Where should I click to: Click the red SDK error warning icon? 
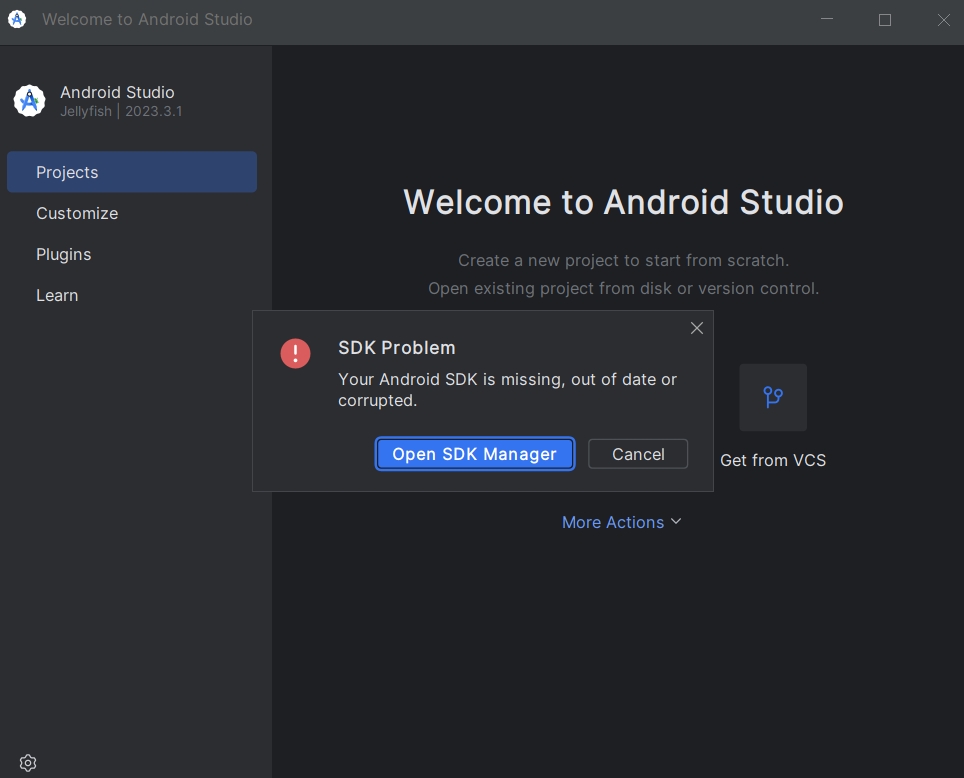coord(295,354)
